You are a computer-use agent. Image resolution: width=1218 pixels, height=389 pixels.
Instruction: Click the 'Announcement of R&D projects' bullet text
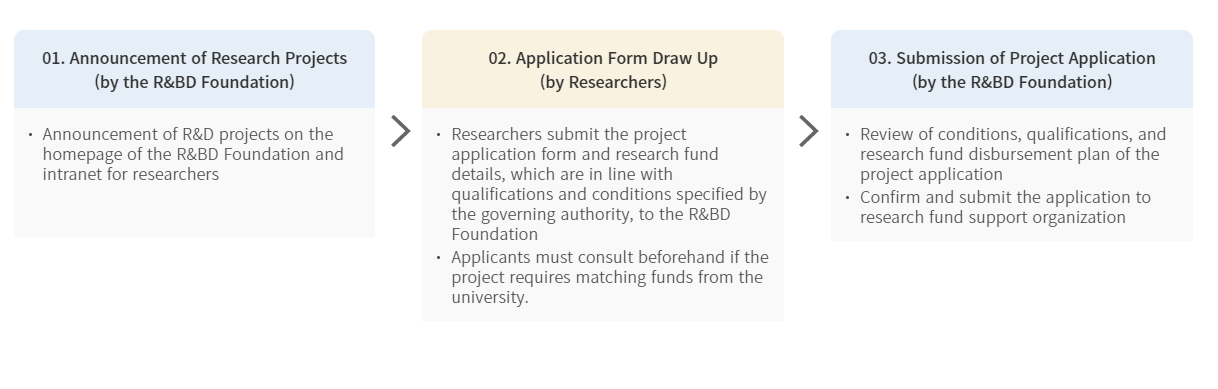click(193, 154)
